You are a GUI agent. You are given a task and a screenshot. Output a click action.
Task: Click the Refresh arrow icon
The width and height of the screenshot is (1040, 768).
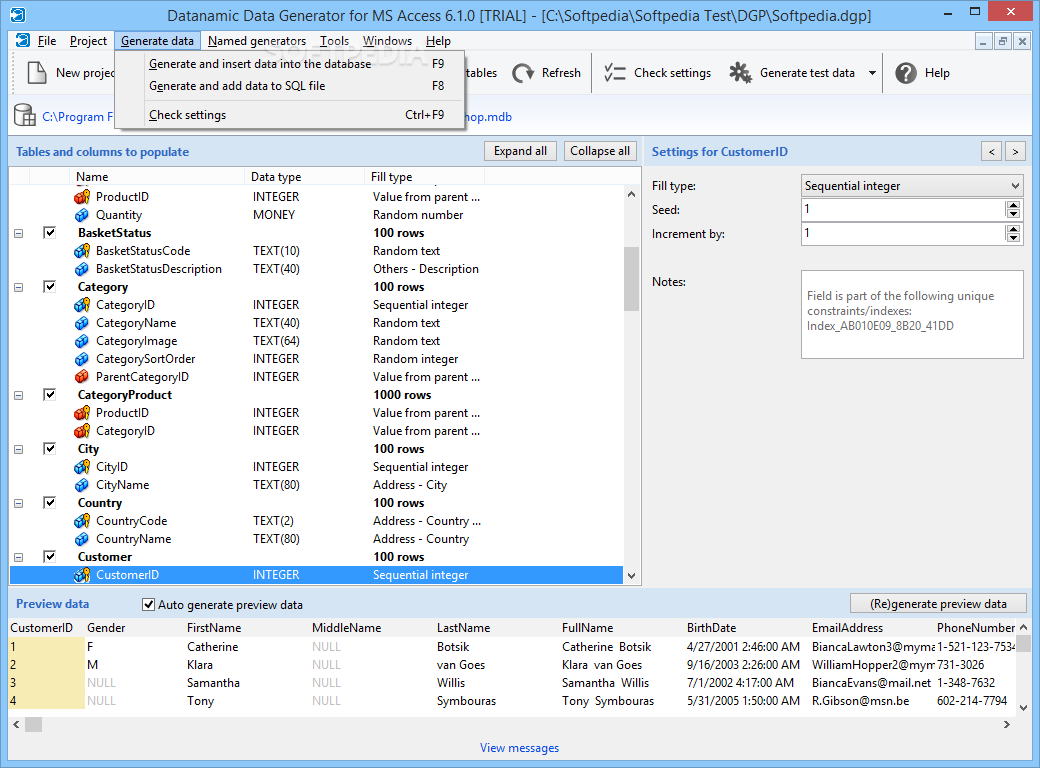(523, 73)
